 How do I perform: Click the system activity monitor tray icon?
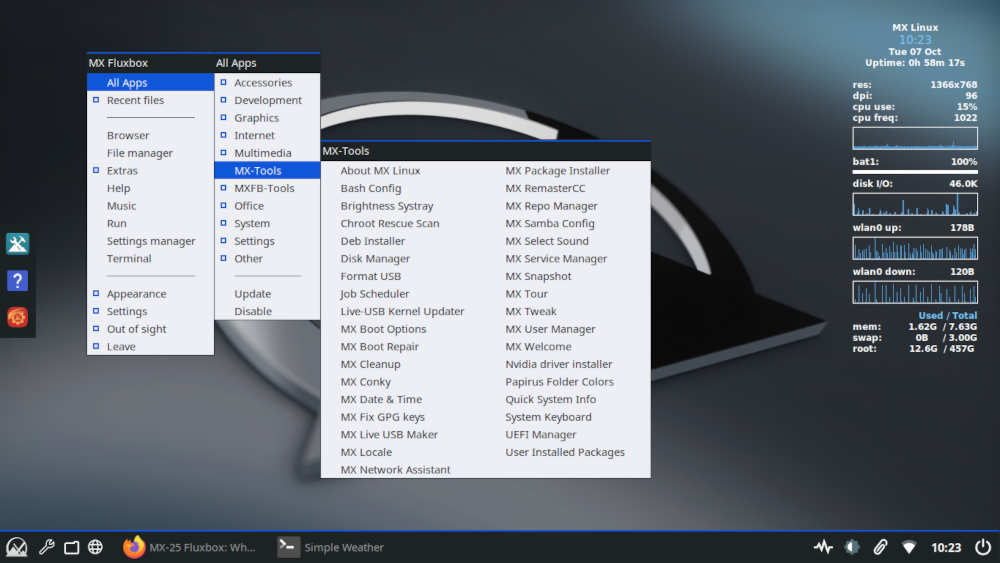[823, 547]
